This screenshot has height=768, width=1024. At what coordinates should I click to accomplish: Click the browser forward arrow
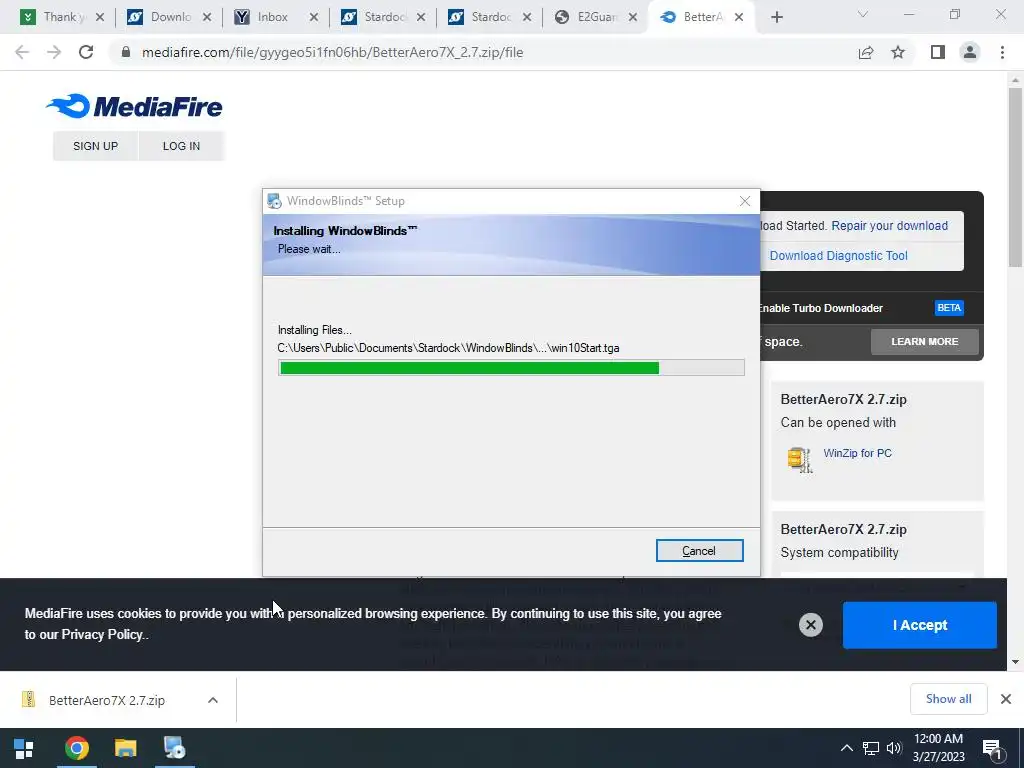coord(54,52)
